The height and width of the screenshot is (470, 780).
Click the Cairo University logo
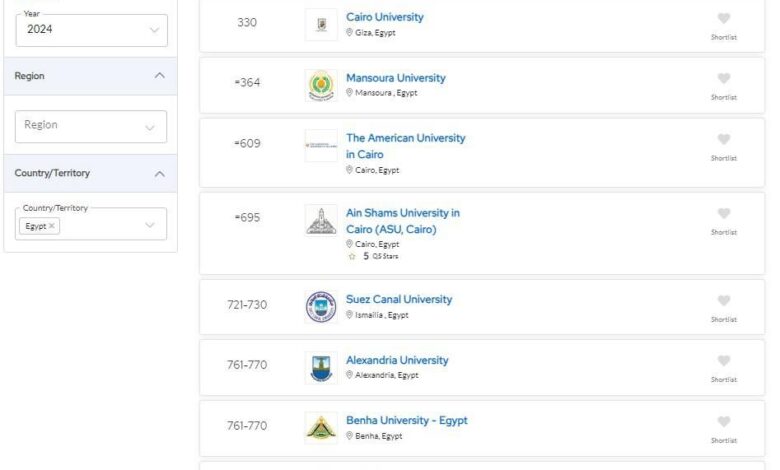click(x=321, y=24)
